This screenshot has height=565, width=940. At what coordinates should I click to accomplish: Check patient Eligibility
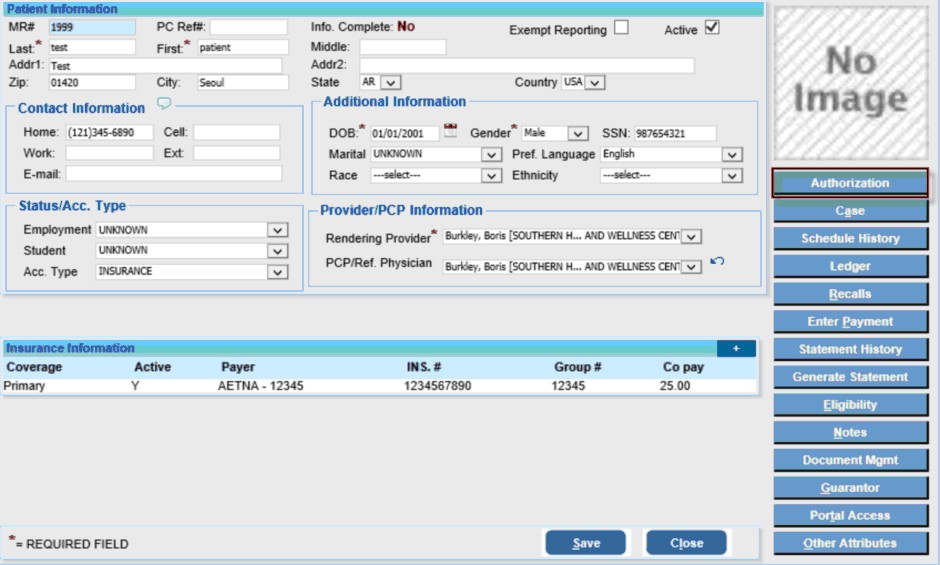coord(850,405)
